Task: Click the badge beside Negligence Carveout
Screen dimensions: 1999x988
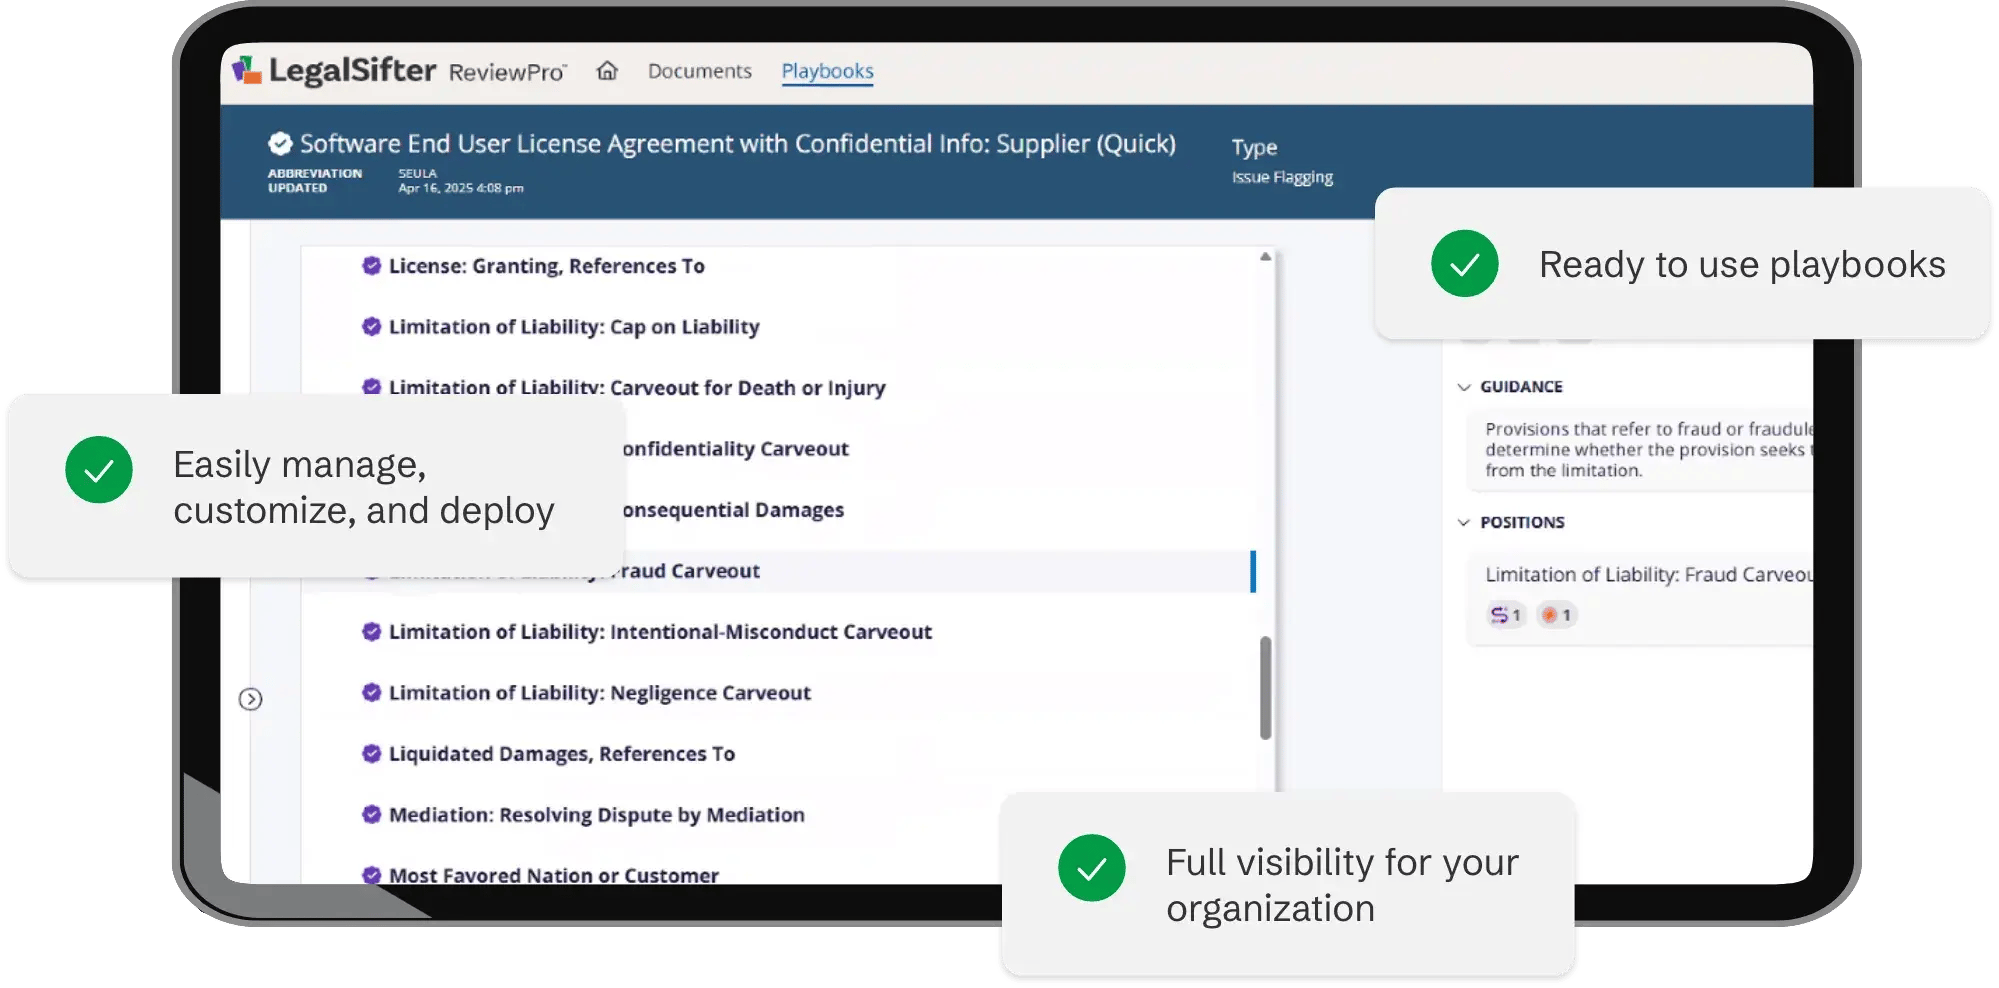Action: [x=371, y=693]
